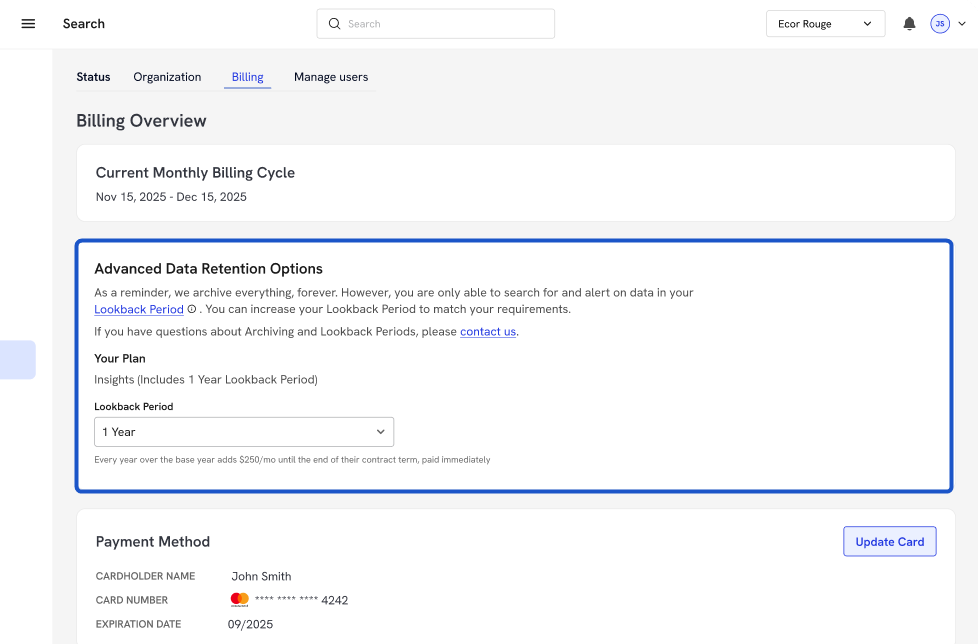Open the hamburger navigation menu
Image resolution: width=978 pixels, height=644 pixels.
coord(28,24)
